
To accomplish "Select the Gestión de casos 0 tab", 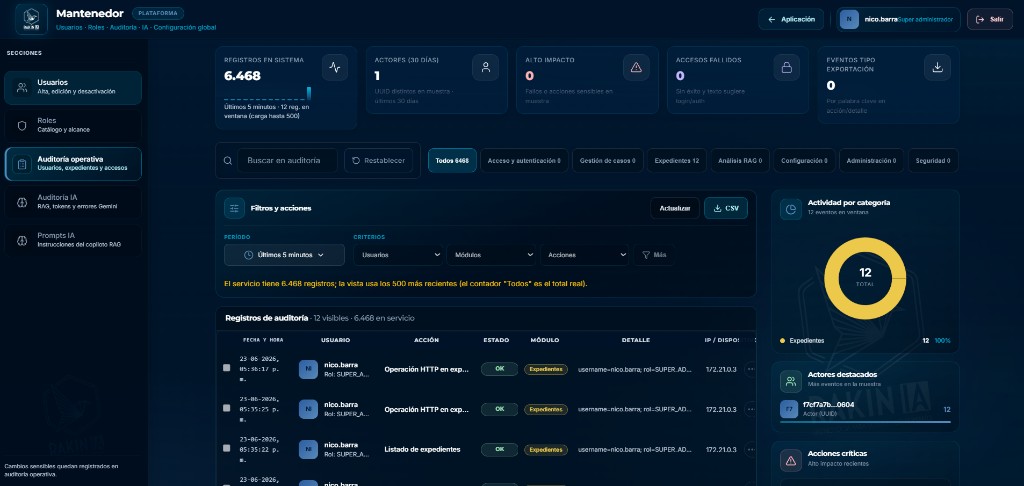I will 607,161.
